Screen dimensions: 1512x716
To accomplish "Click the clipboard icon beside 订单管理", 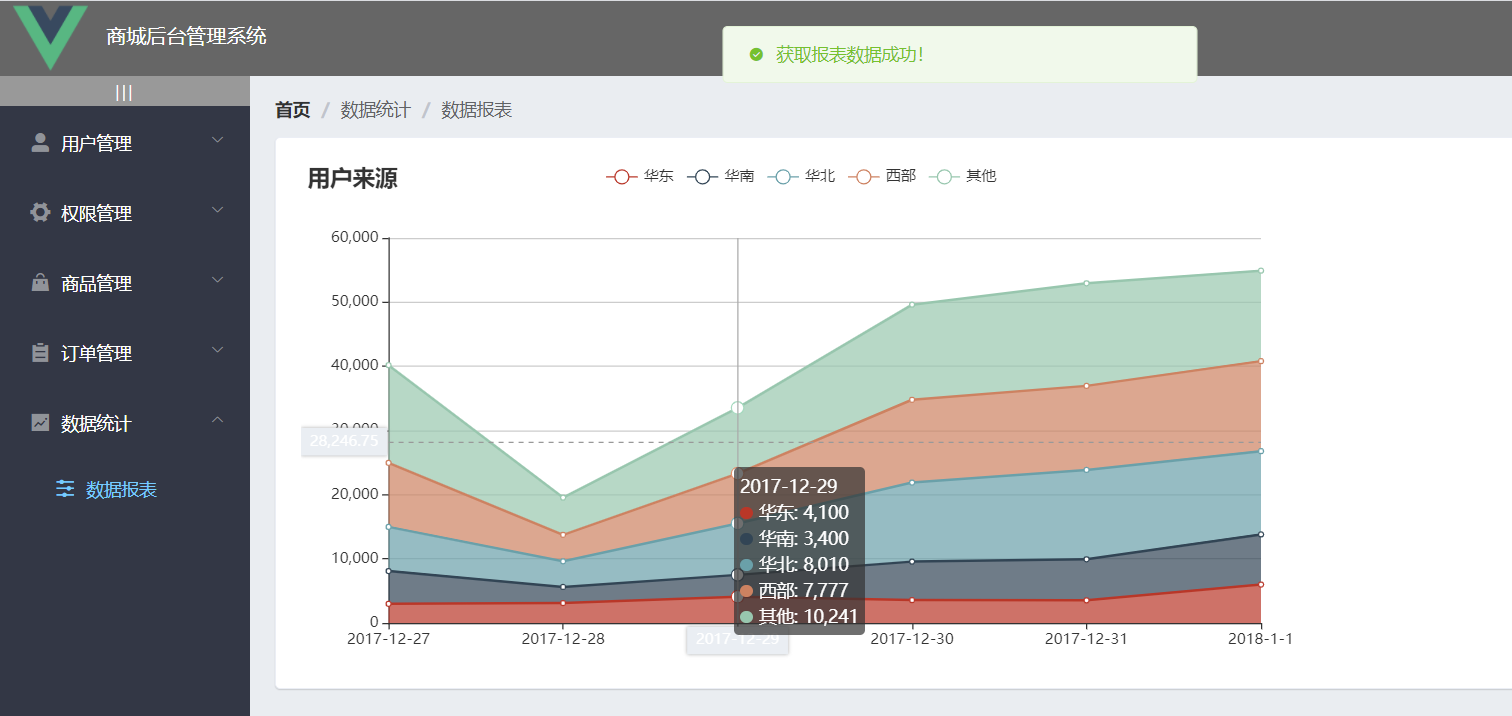I will point(40,353).
